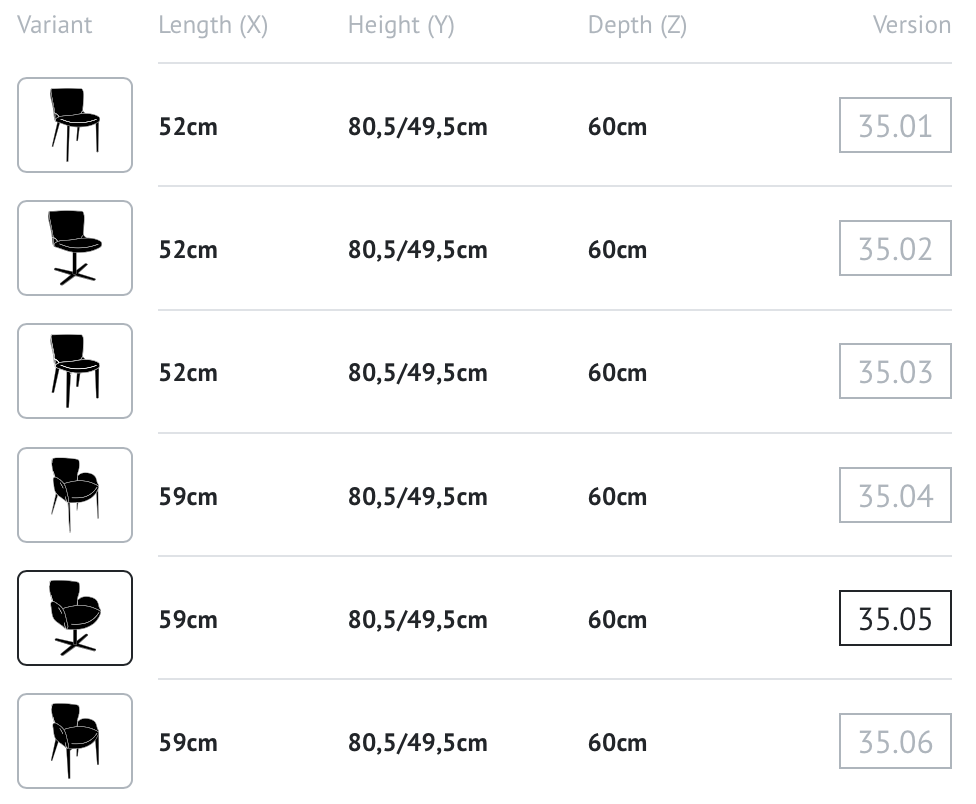Select the 35.02 swivel-base chair variant icon
Viewport: 976px width, 804px height.
[x=75, y=248]
